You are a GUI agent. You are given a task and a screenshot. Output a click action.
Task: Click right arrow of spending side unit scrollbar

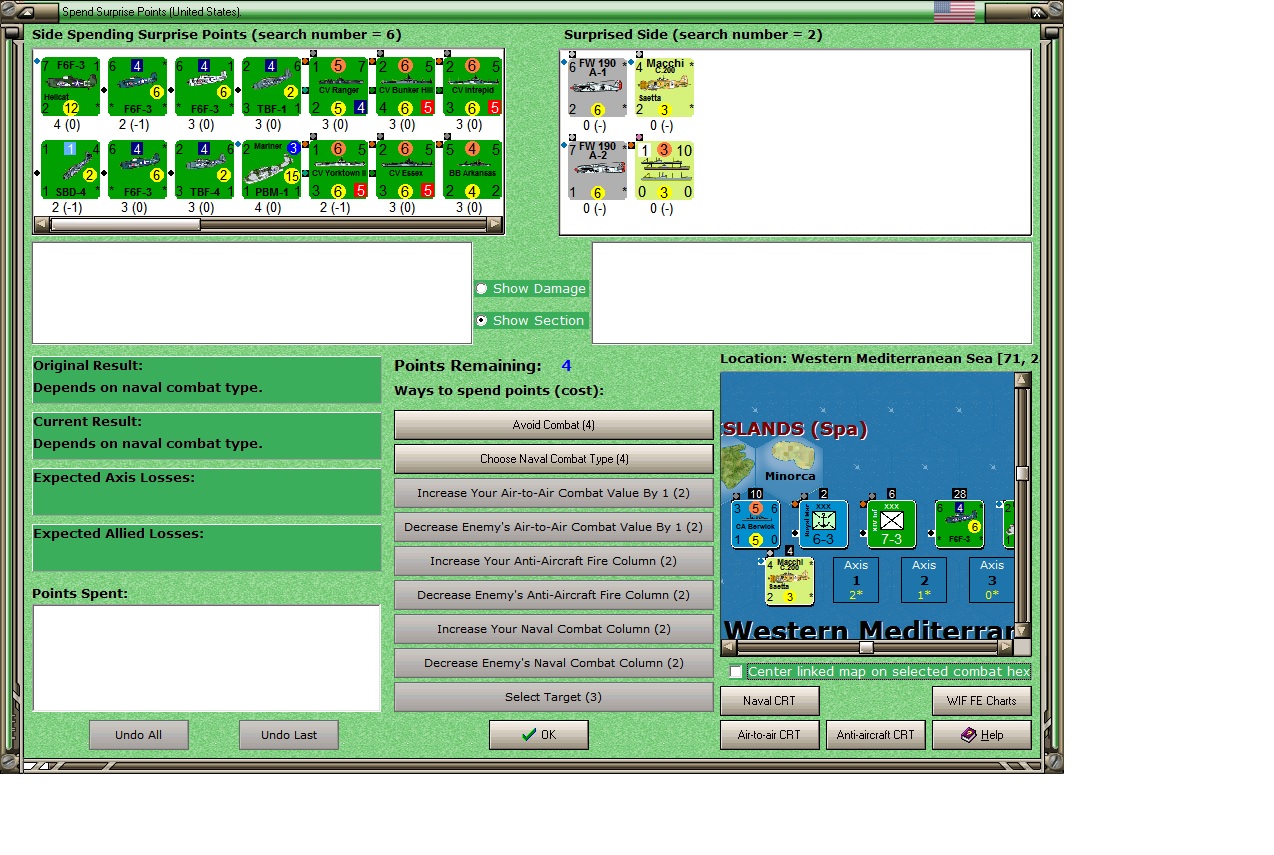pyautogui.click(x=494, y=225)
